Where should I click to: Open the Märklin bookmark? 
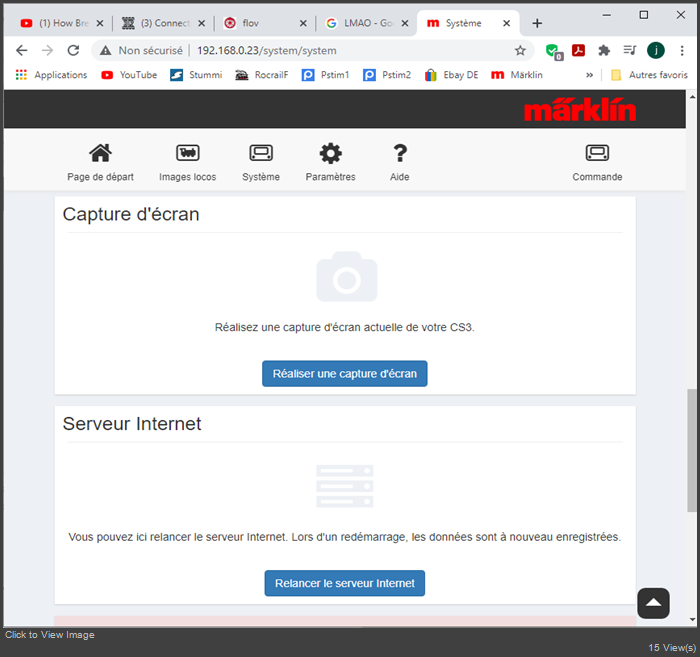pyautogui.click(x=517, y=75)
